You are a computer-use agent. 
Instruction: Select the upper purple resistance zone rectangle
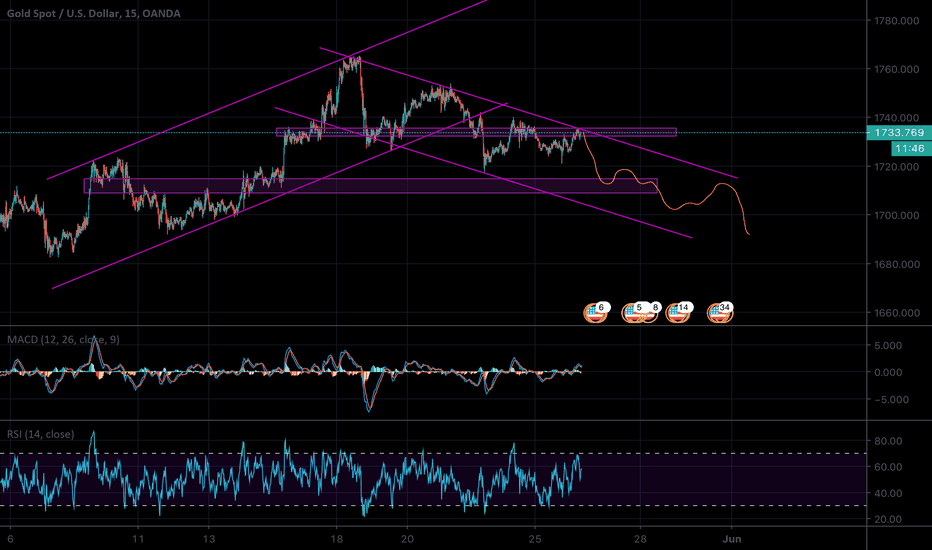[x=476, y=132]
